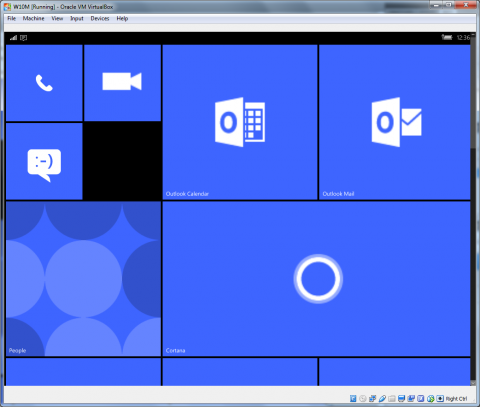Open the People tile
The height and width of the screenshot is (407, 480).
(x=83, y=279)
